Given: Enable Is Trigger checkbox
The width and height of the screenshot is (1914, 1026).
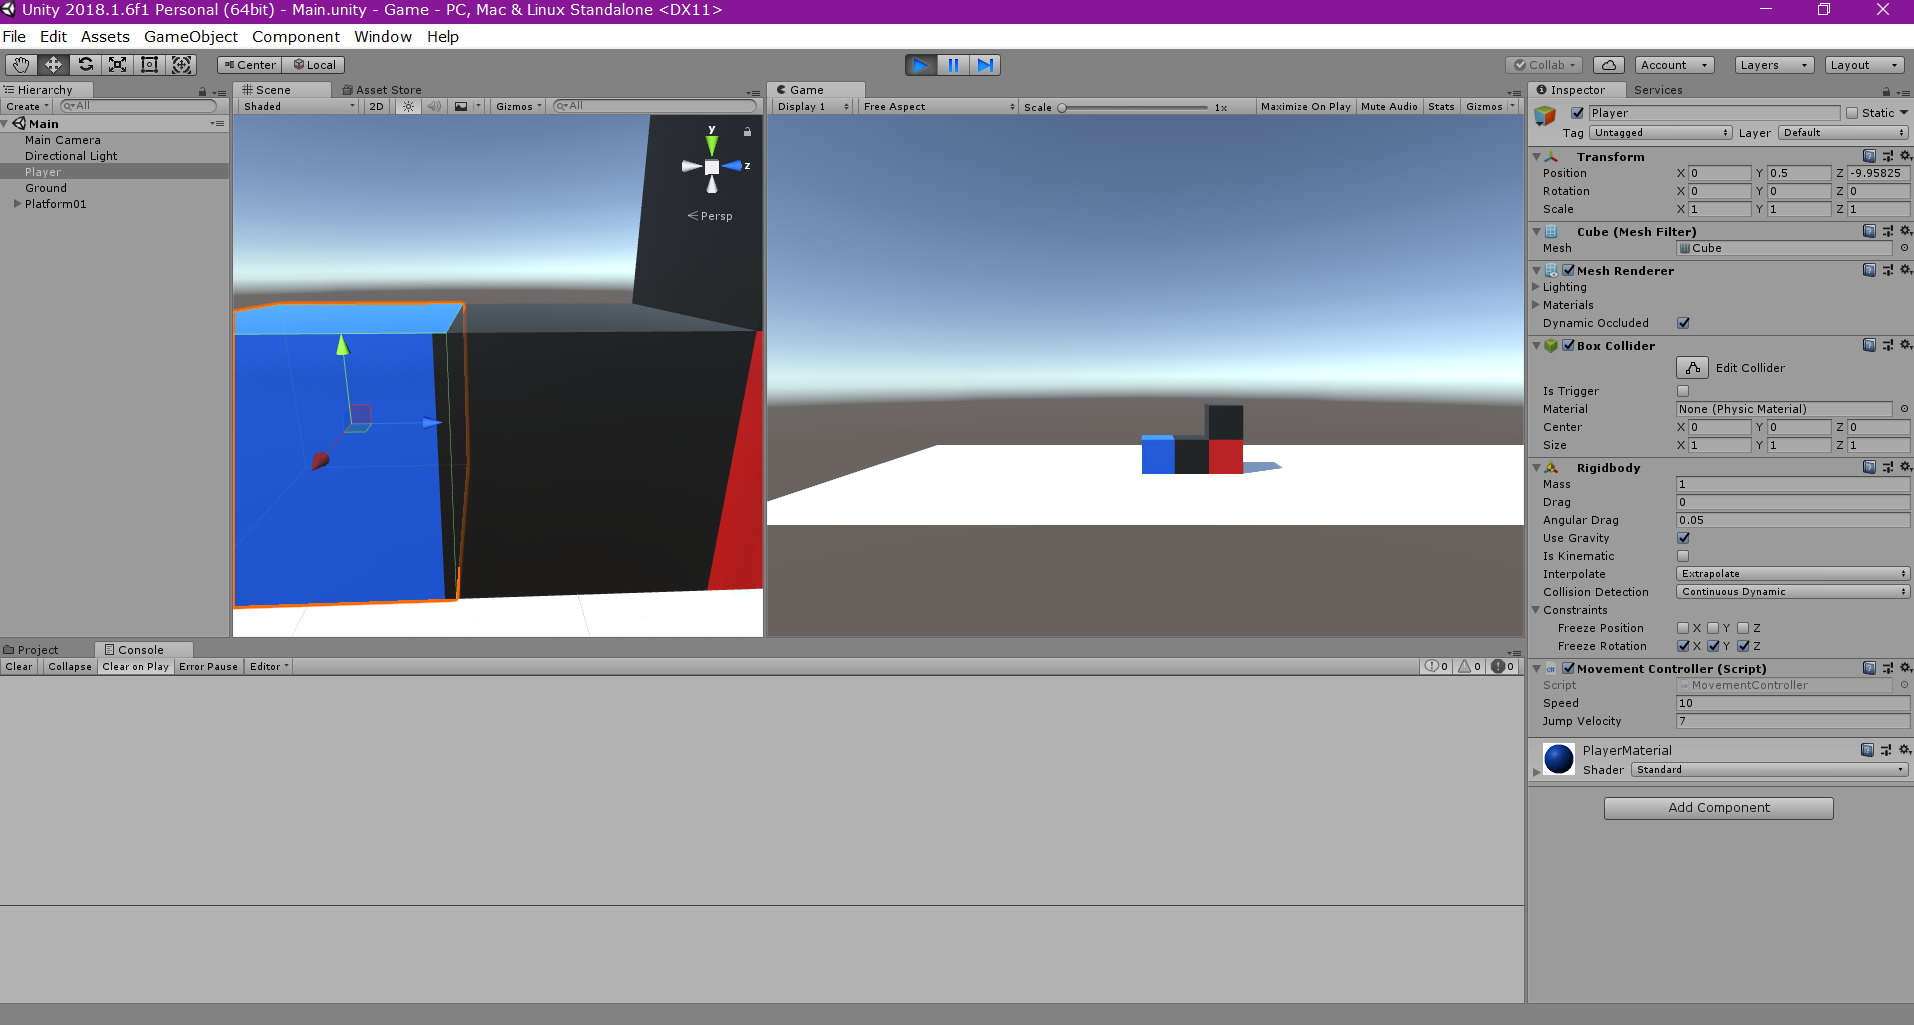Looking at the screenshot, I should click(1683, 391).
